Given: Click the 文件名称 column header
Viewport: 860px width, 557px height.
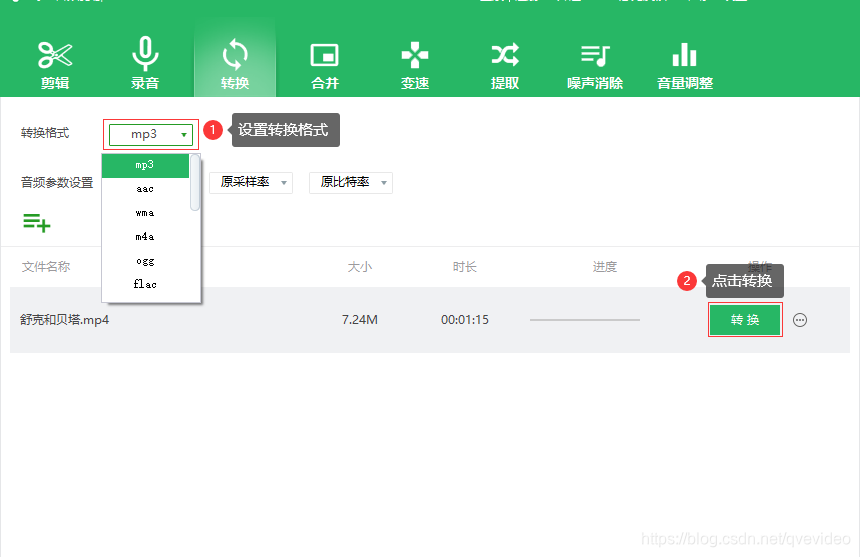Looking at the screenshot, I should tap(46, 267).
